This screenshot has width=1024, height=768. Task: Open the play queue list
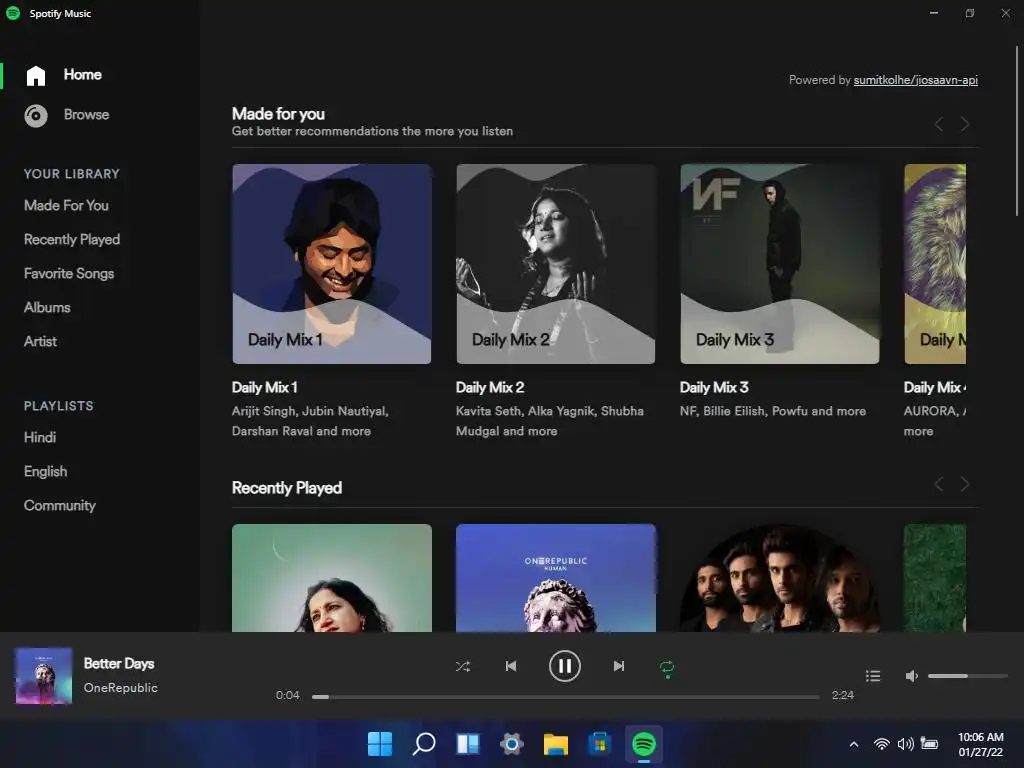pos(872,676)
